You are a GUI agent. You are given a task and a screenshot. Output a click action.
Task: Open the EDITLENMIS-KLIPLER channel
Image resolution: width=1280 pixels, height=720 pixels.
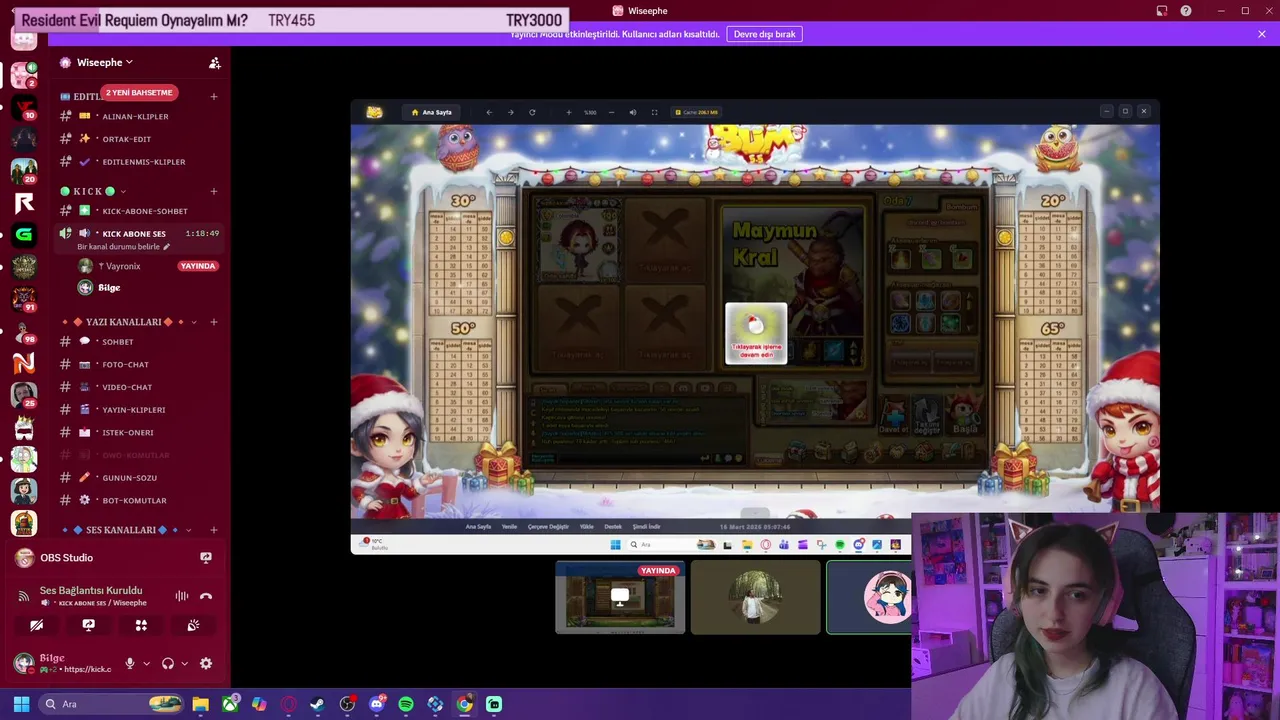[140, 162]
